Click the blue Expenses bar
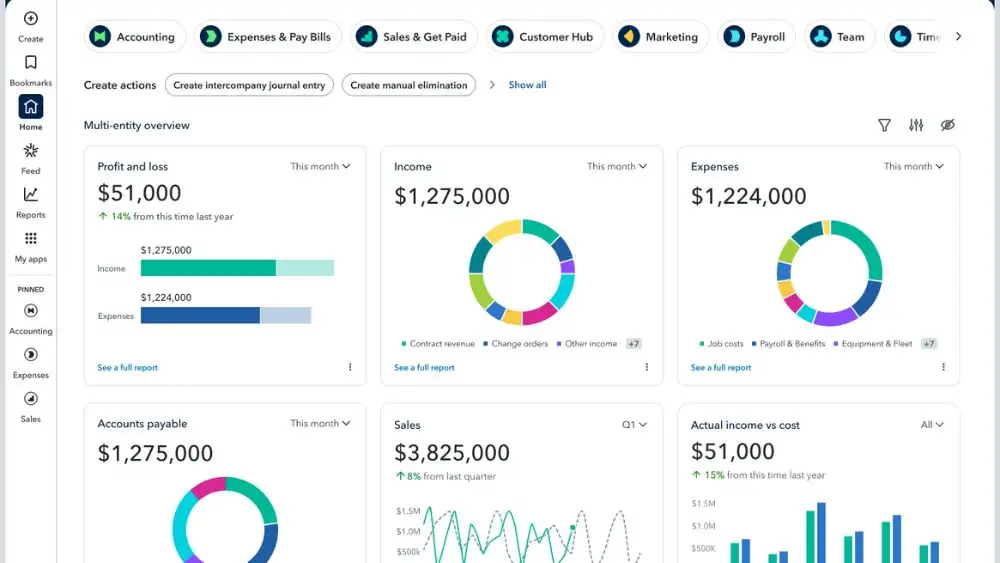 tap(200, 315)
